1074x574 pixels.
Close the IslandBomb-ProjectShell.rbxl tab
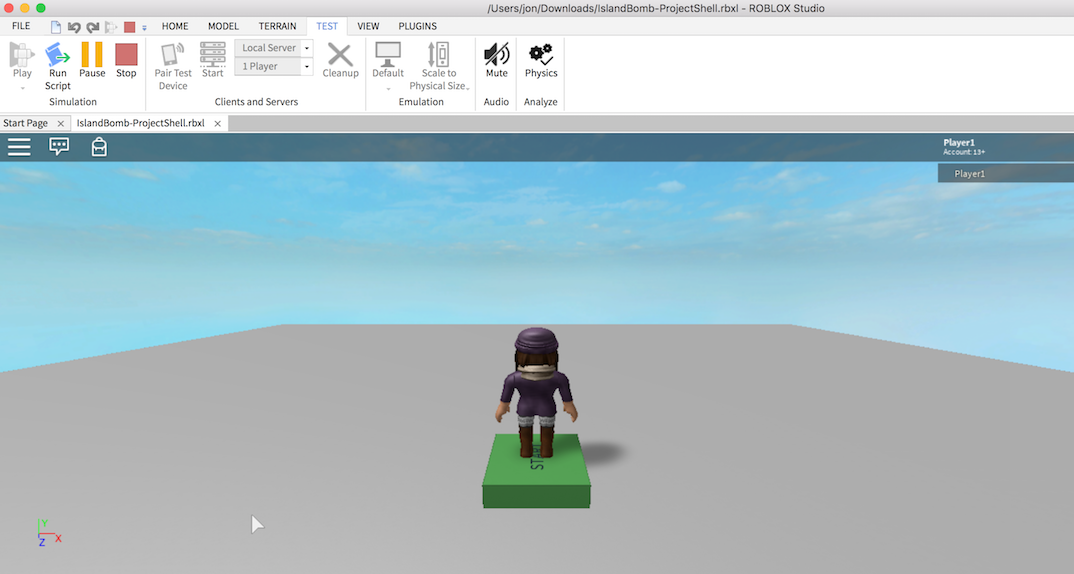pos(217,123)
